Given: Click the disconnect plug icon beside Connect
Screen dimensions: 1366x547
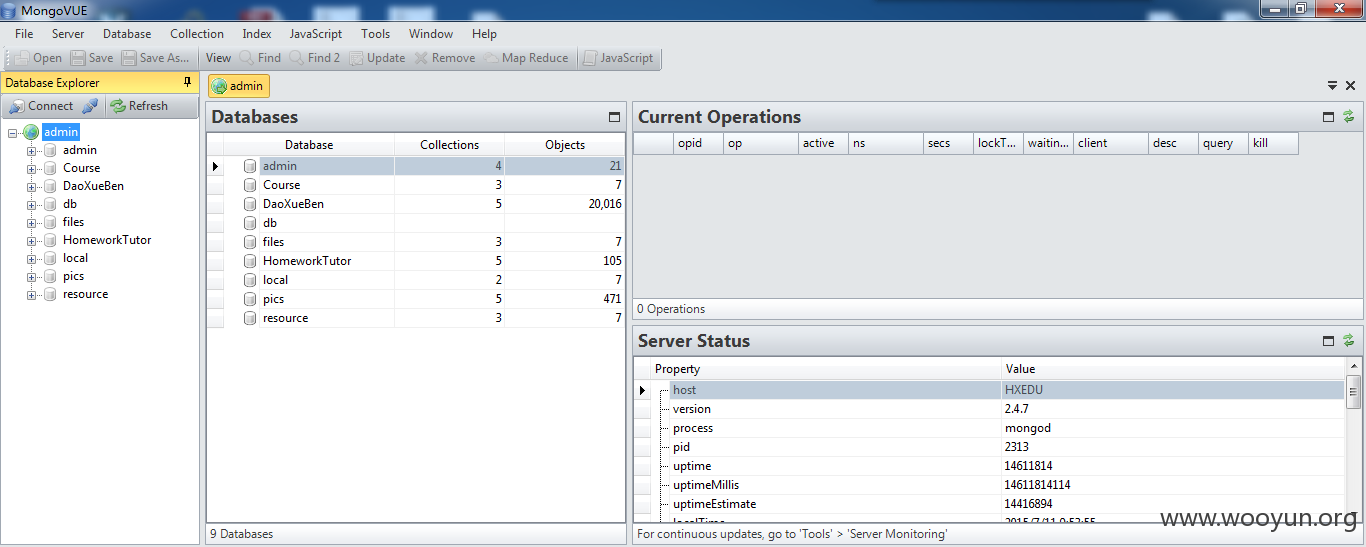Looking at the screenshot, I should [90, 106].
